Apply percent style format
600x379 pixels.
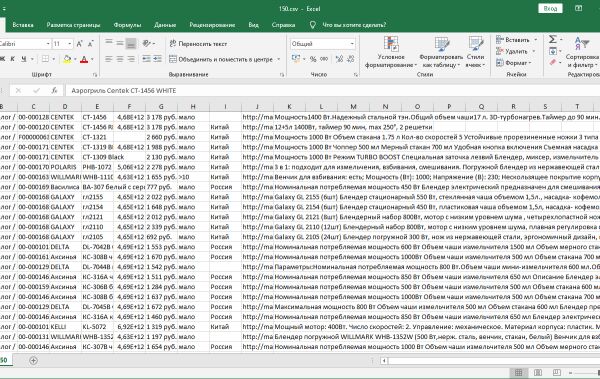[313, 59]
